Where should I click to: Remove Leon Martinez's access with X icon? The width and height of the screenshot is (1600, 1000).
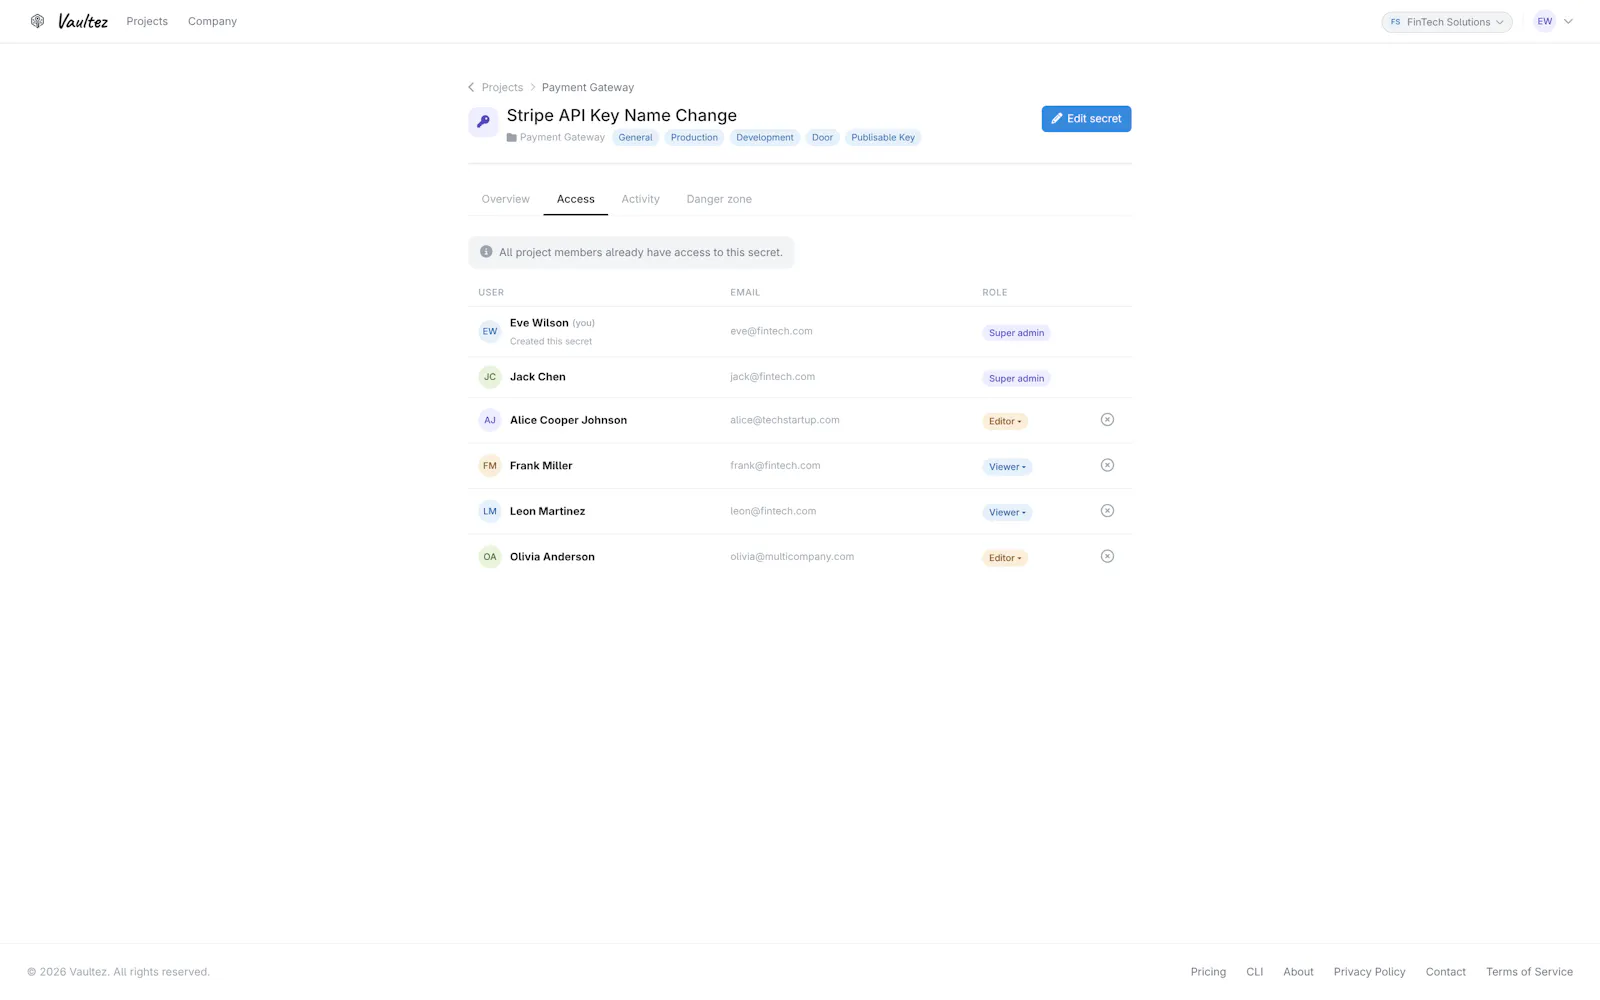pos(1107,511)
